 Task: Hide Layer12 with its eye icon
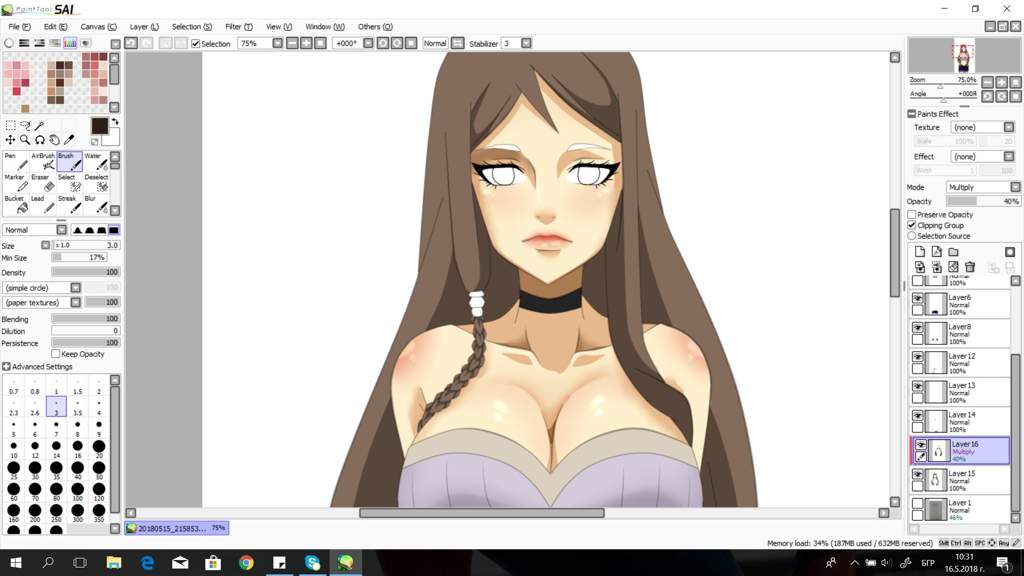(x=918, y=357)
